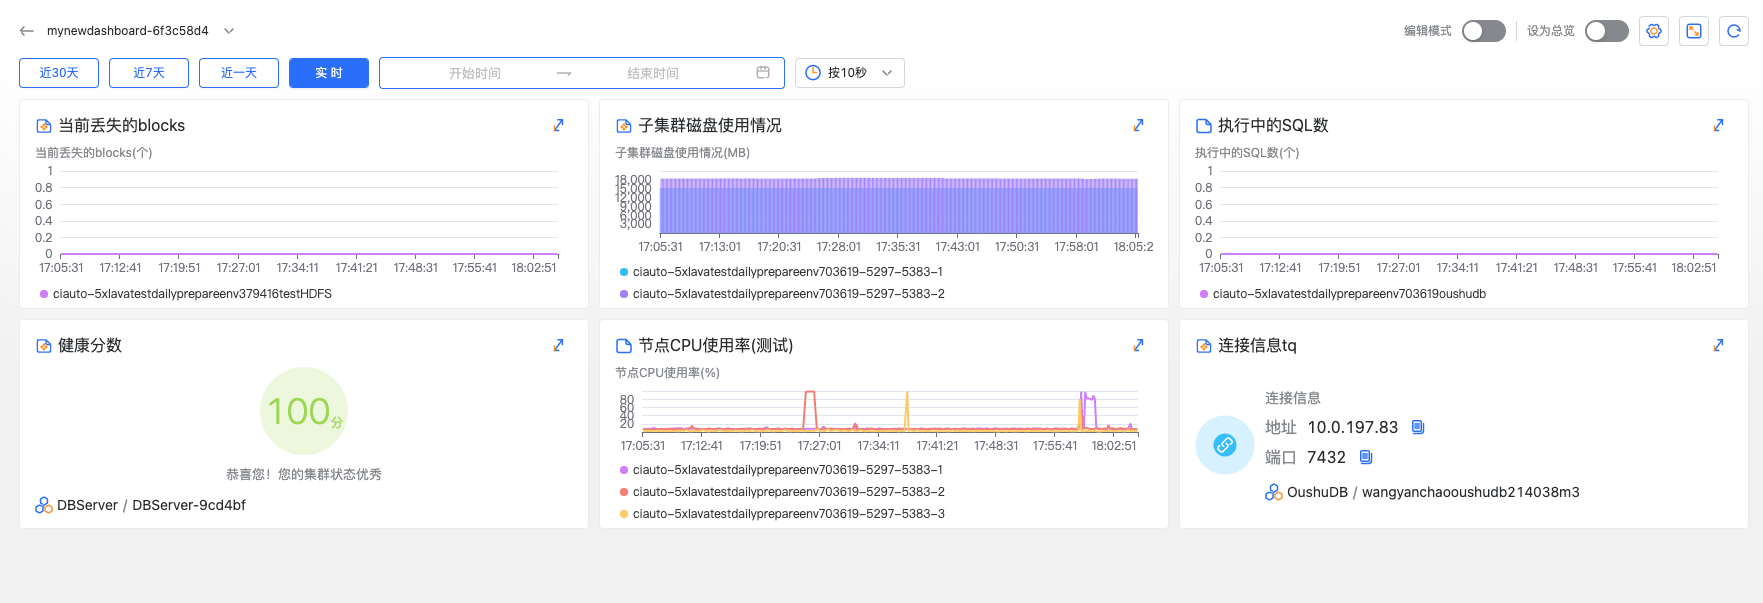The height and width of the screenshot is (603, 1763).
Task: Refresh the dashboard with reload icon
Action: point(1734,31)
